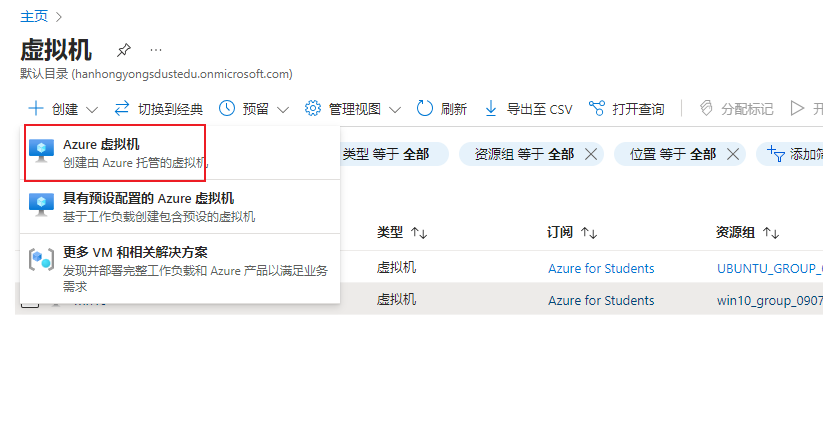
Task: Click the 导出至 CSV download icon
Action: [491, 109]
